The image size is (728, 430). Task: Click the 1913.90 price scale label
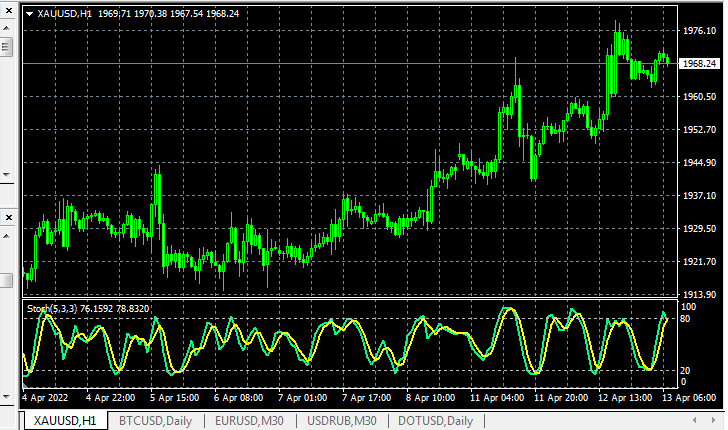pyautogui.click(x=699, y=294)
